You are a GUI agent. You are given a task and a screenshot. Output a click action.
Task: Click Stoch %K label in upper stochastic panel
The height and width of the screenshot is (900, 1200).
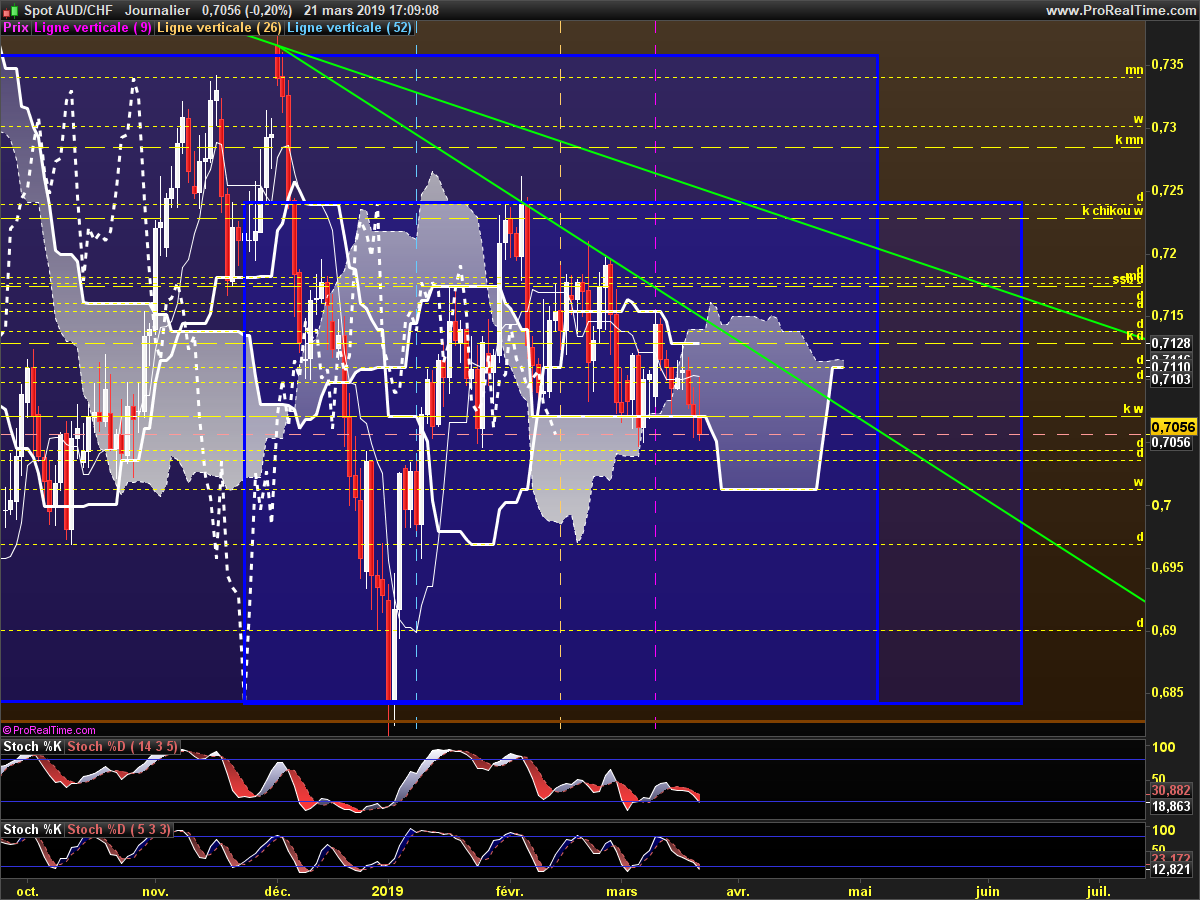click(x=34, y=747)
